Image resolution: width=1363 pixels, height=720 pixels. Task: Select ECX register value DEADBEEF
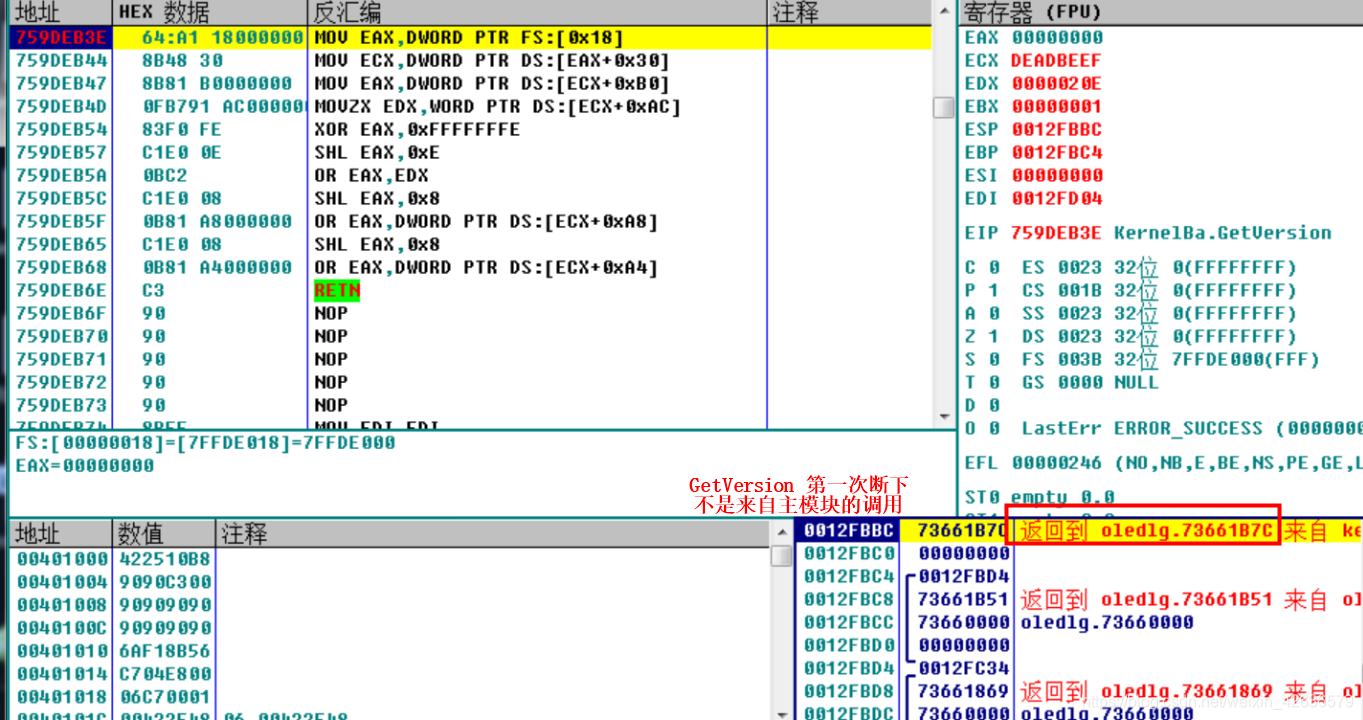click(x=1057, y=61)
